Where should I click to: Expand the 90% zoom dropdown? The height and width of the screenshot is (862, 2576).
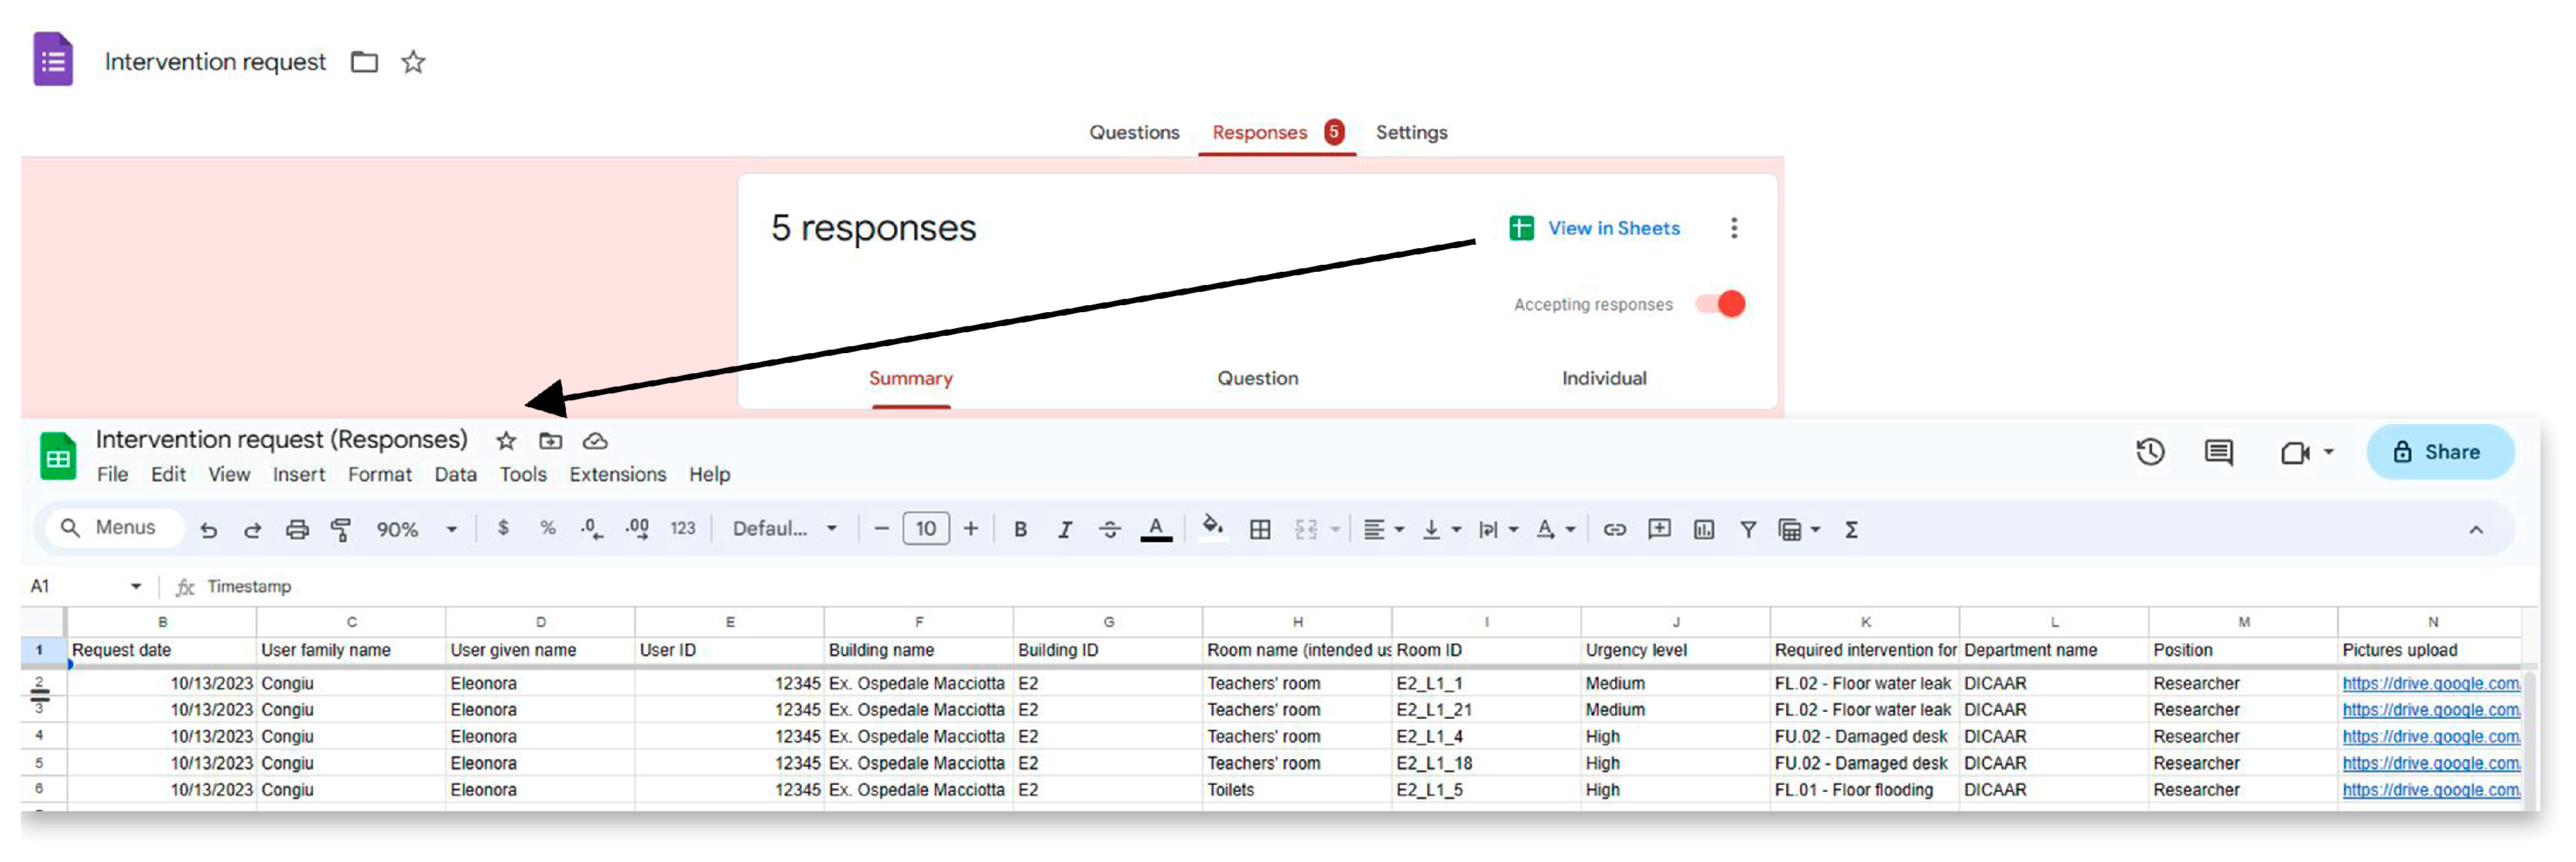click(x=451, y=529)
